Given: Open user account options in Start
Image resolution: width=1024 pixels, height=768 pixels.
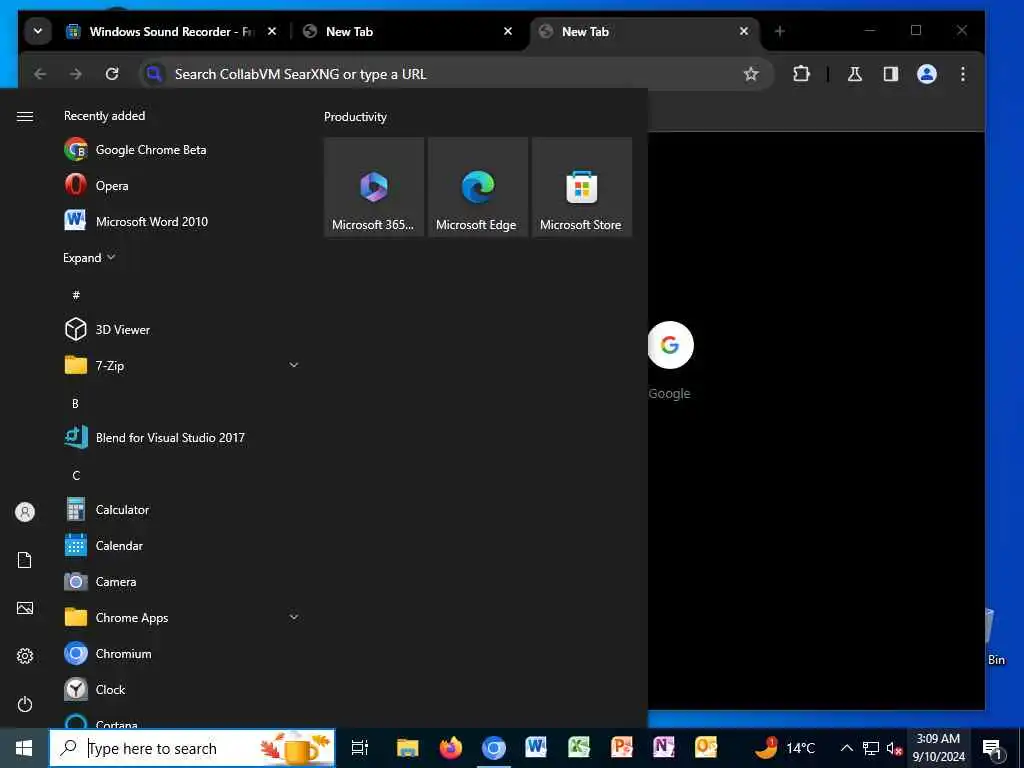Looking at the screenshot, I should 25,512.
